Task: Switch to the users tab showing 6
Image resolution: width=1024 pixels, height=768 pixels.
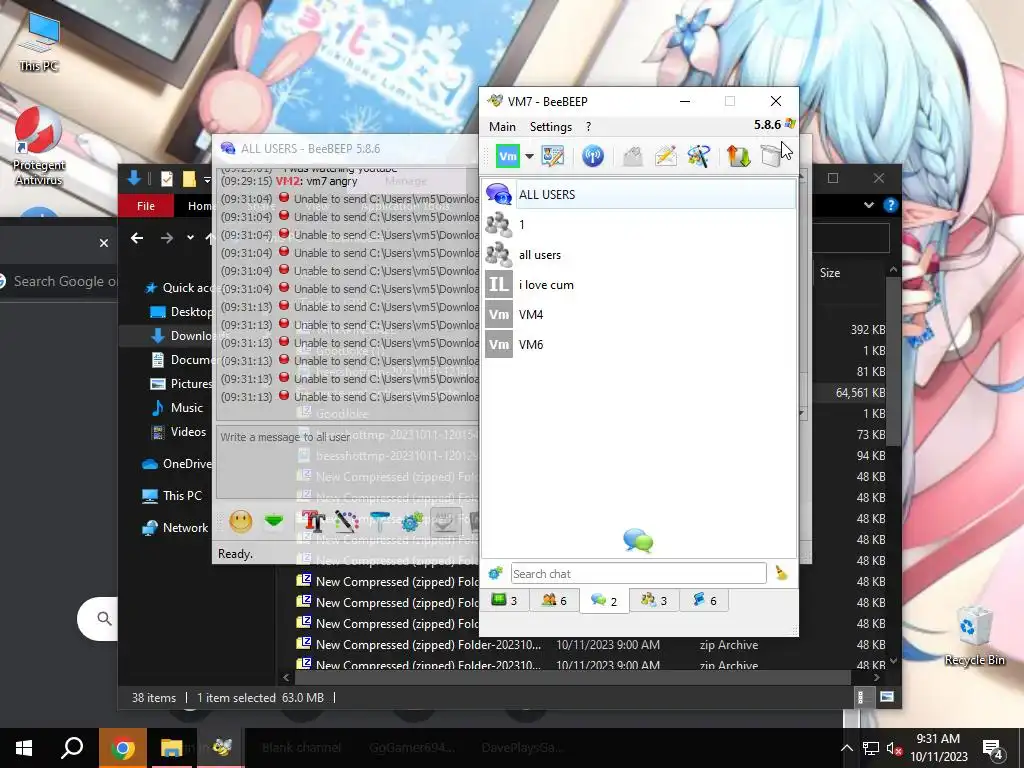Action: (554, 600)
